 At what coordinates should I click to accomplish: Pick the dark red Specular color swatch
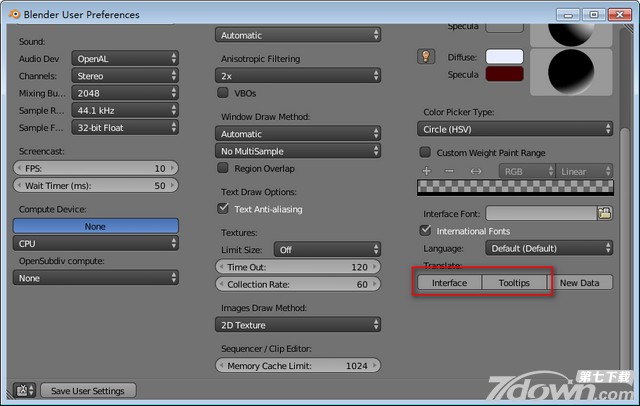click(504, 74)
